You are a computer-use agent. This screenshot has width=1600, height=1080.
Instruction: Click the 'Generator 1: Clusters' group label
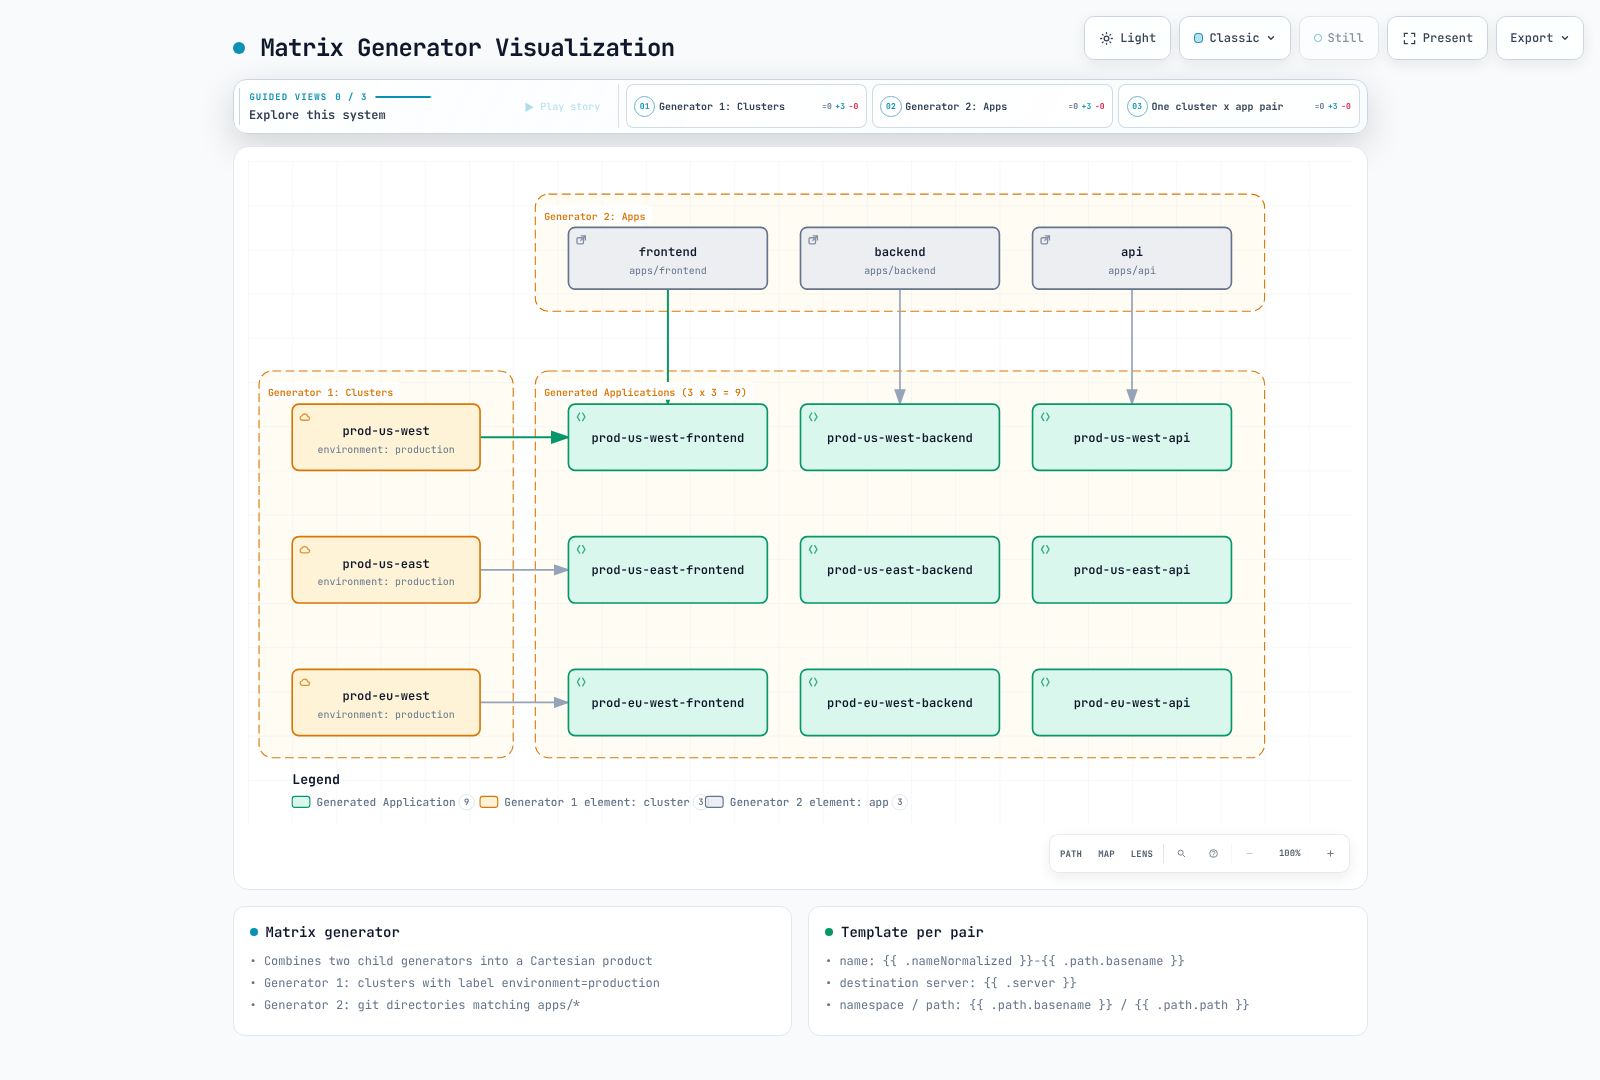tap(330, 393)
